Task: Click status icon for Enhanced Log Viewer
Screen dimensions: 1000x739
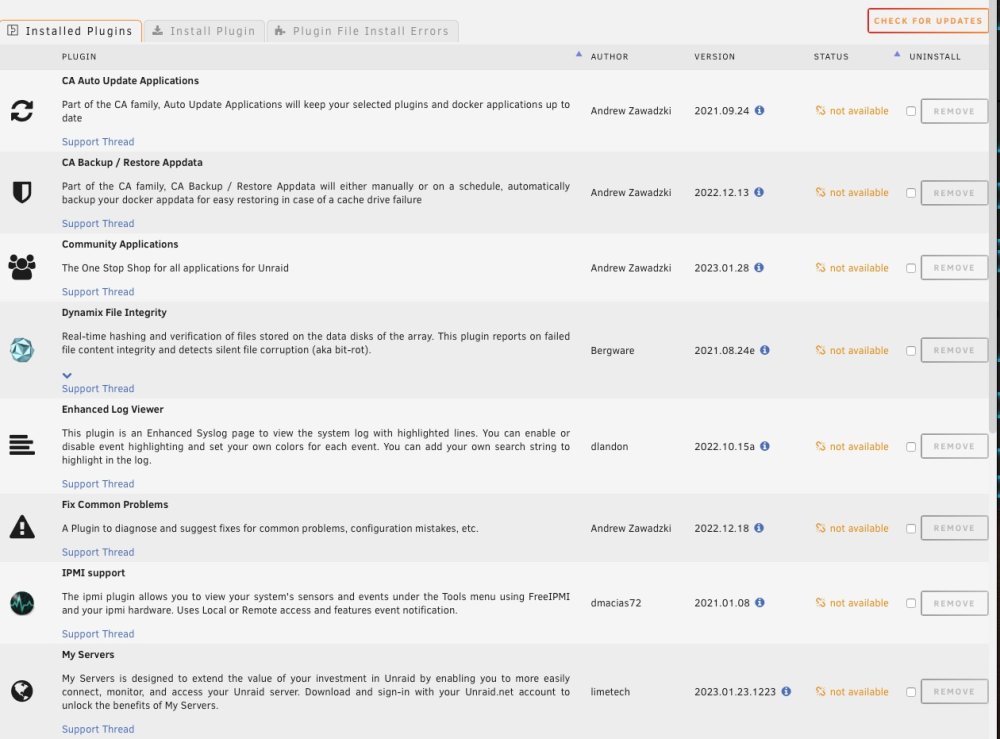Action: [x=820, y=446]
